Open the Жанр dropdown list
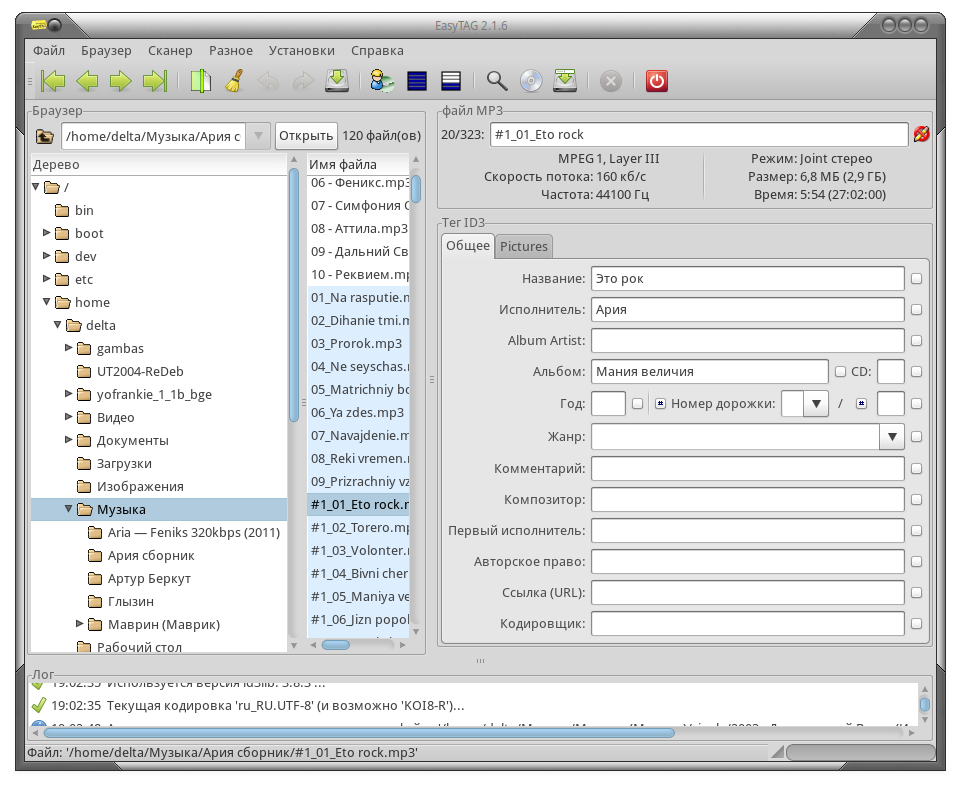This screenshot has width=961, height=789. tap(892, 437)
